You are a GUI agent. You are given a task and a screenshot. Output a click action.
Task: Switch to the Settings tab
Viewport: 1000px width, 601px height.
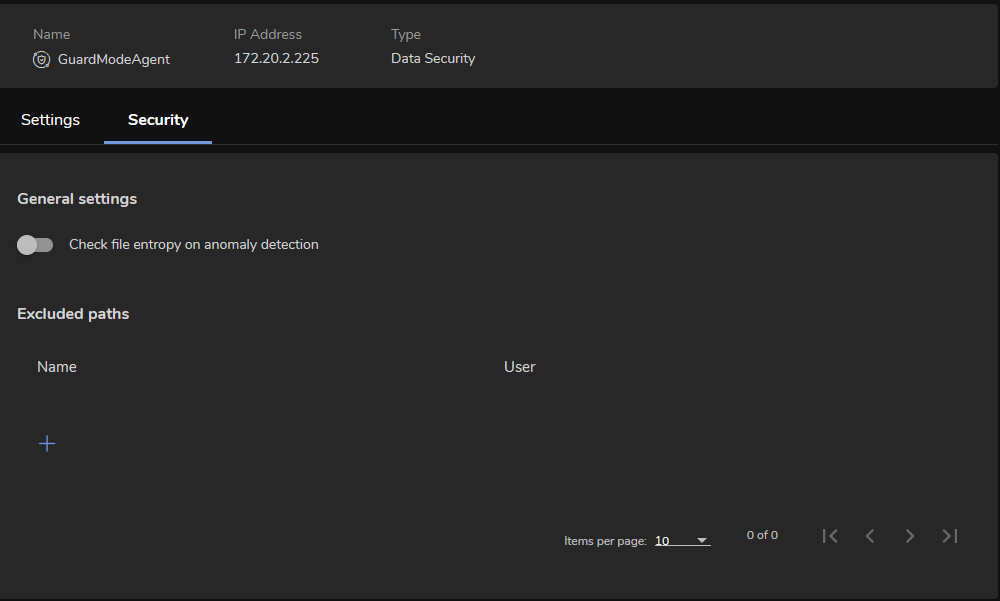pos(50,120)
